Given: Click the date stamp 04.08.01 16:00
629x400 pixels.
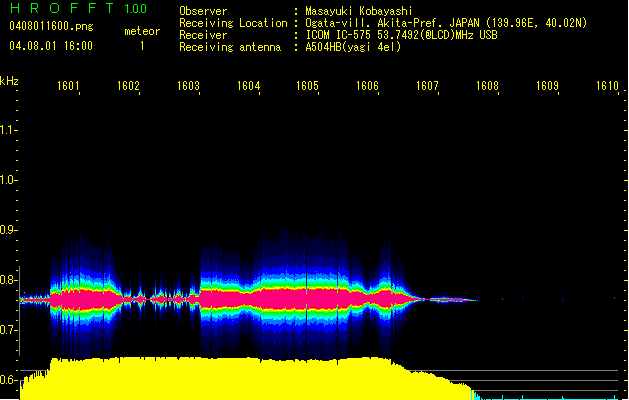Looking at the screenshot, I should [51, 46].
